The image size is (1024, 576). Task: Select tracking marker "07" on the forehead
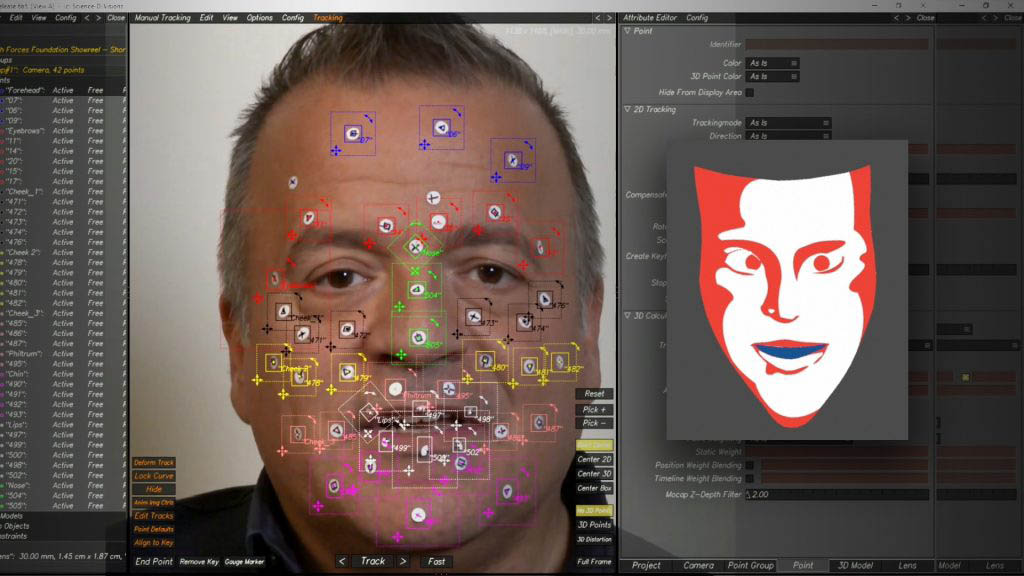point(353,134)
